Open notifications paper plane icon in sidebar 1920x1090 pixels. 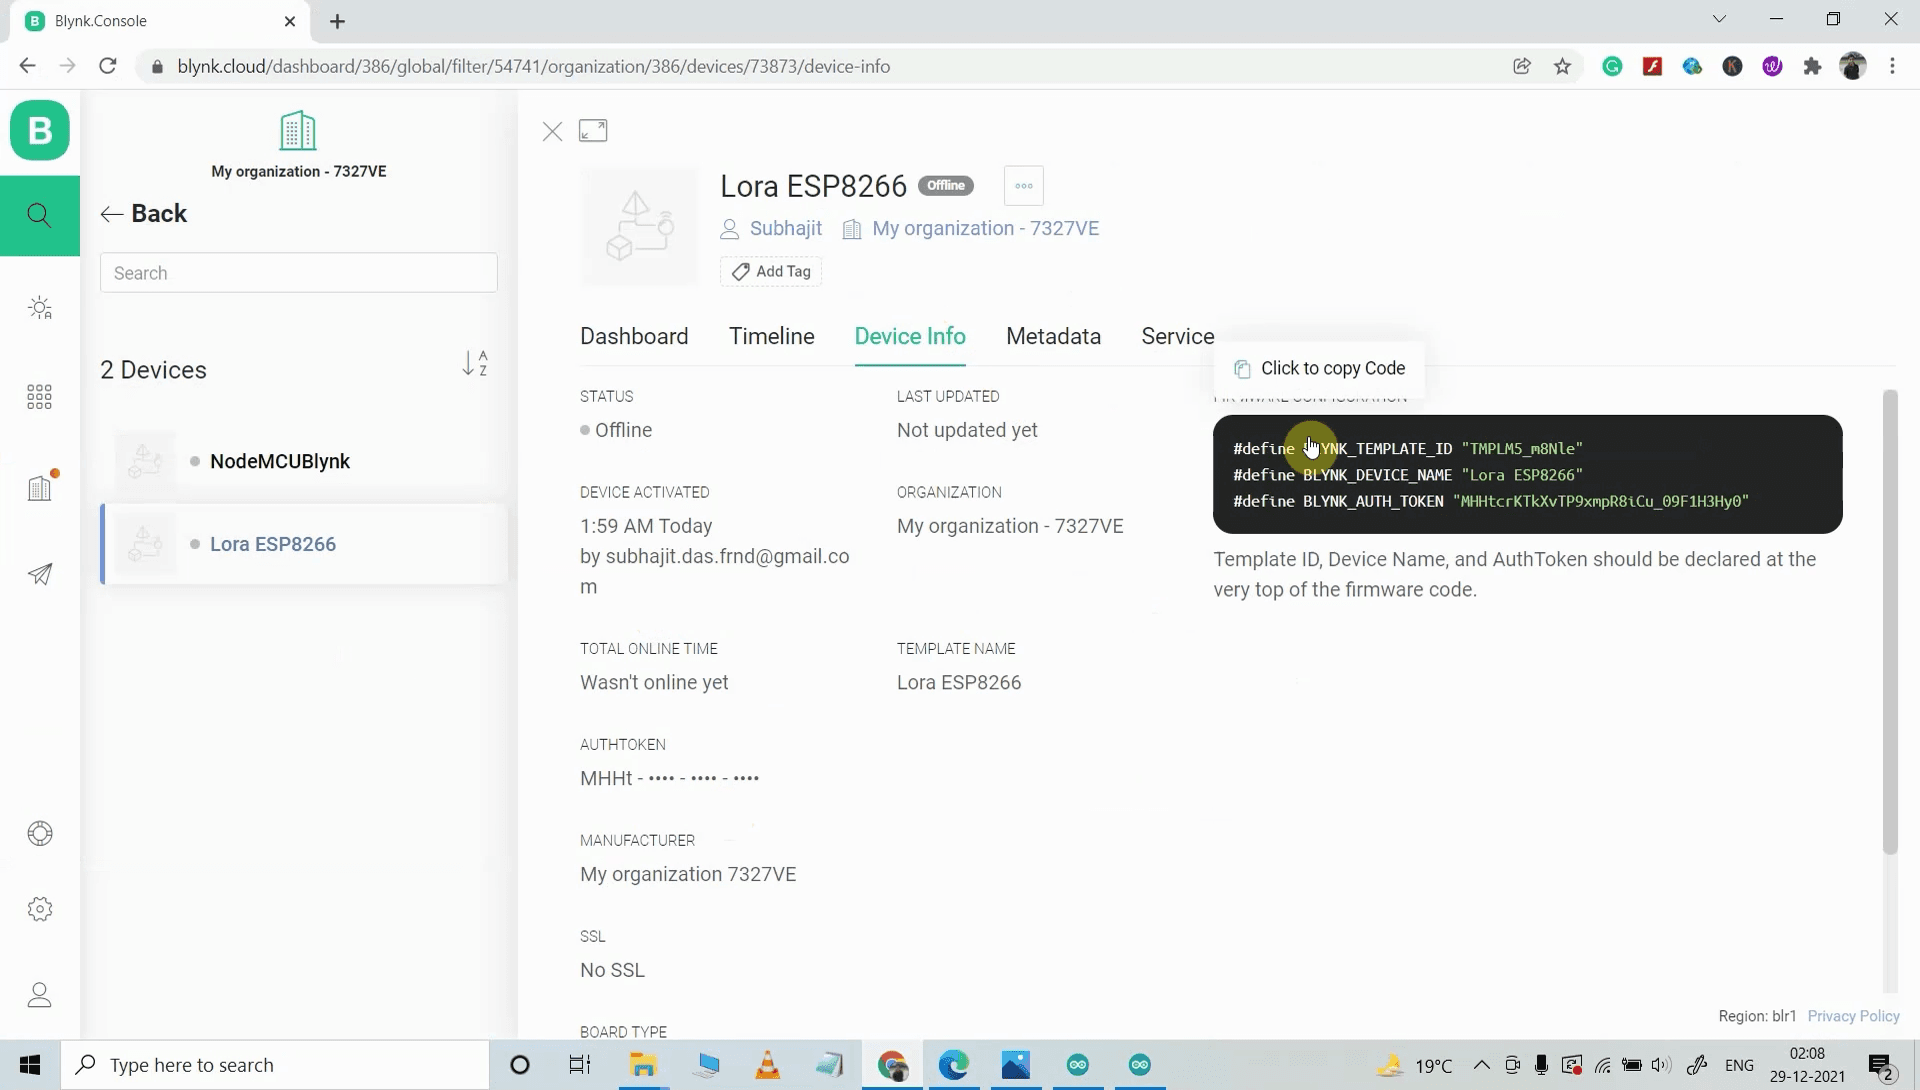pyautogui.click(x=40, y=574)
